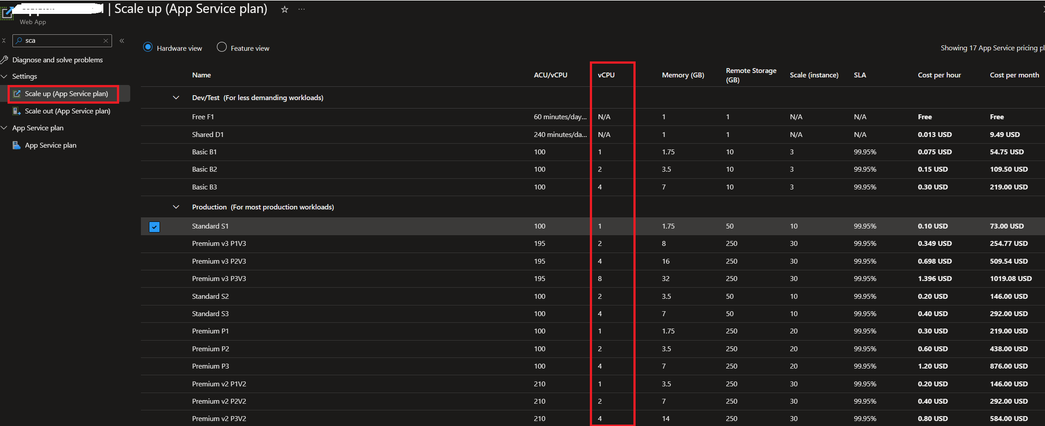Viewport: 1045px width, 426px height.
Task: Collapse the Settings section in sidebar
Action: tap(4, 77)
